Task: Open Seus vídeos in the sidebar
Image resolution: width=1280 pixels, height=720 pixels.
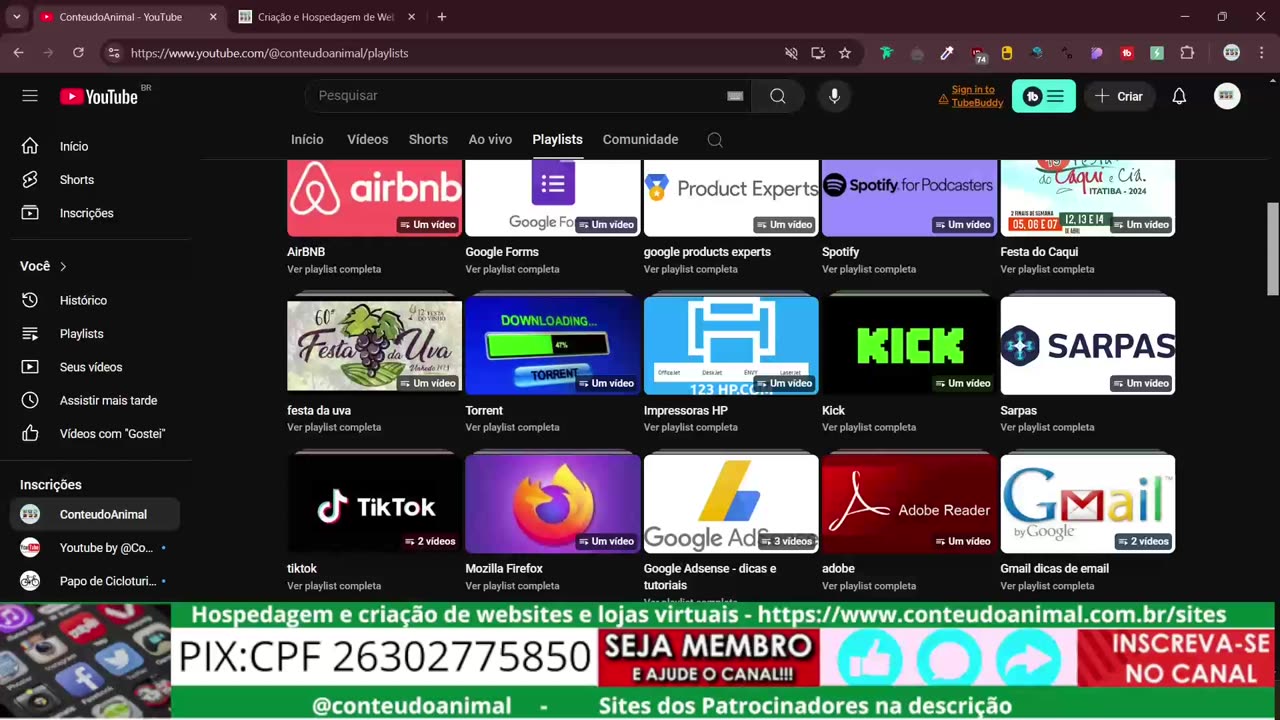Action: 96,367
